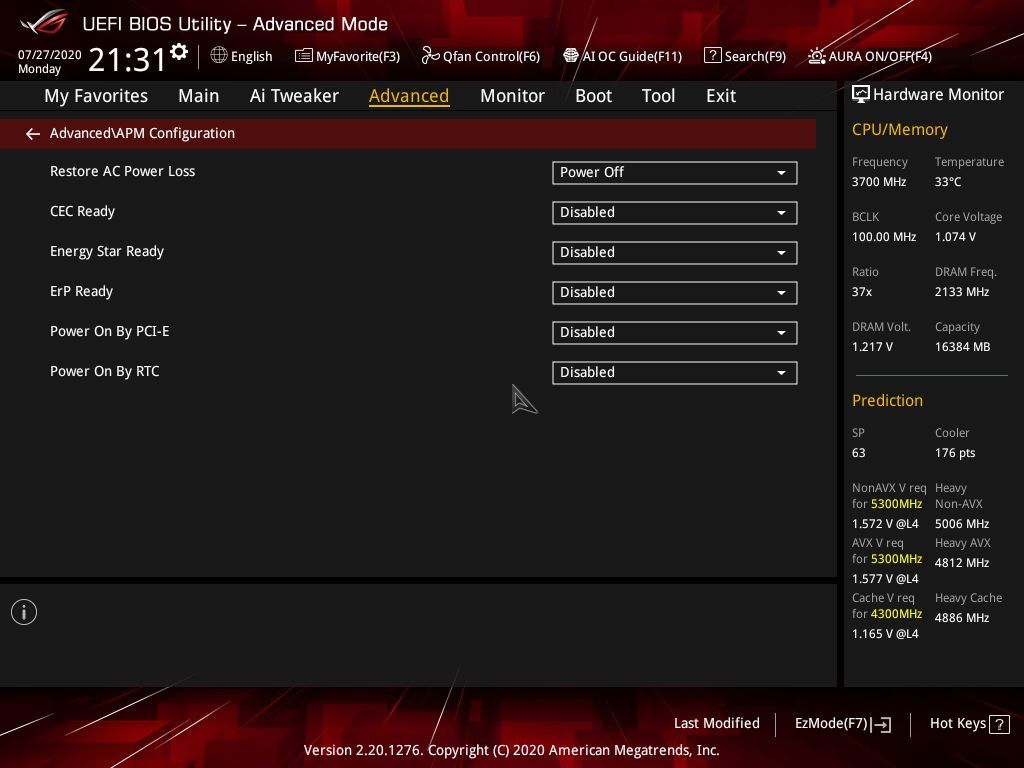Select the ErP Ready label
Screen dimensions: 1024x768
[x=82, y=291]
